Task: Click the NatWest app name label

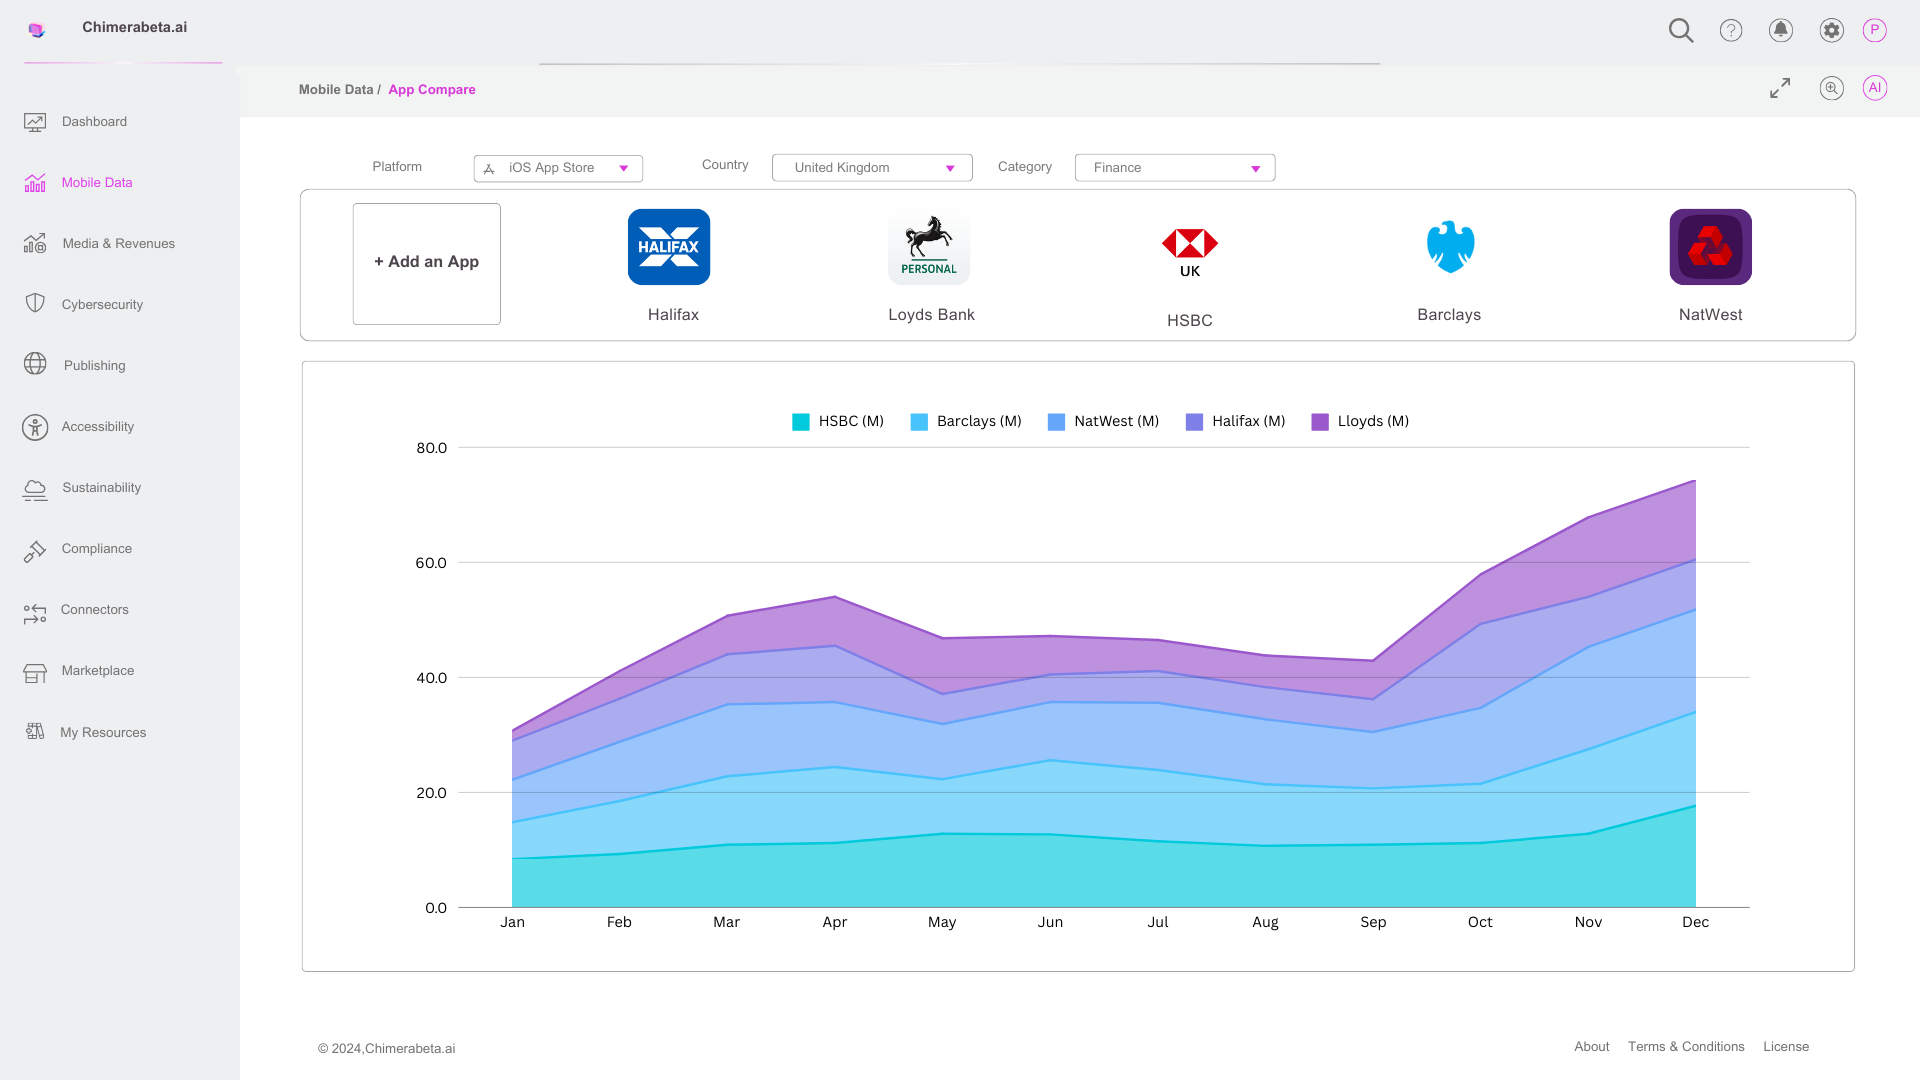Action: pyautogui.click(x=1710, y=315)
